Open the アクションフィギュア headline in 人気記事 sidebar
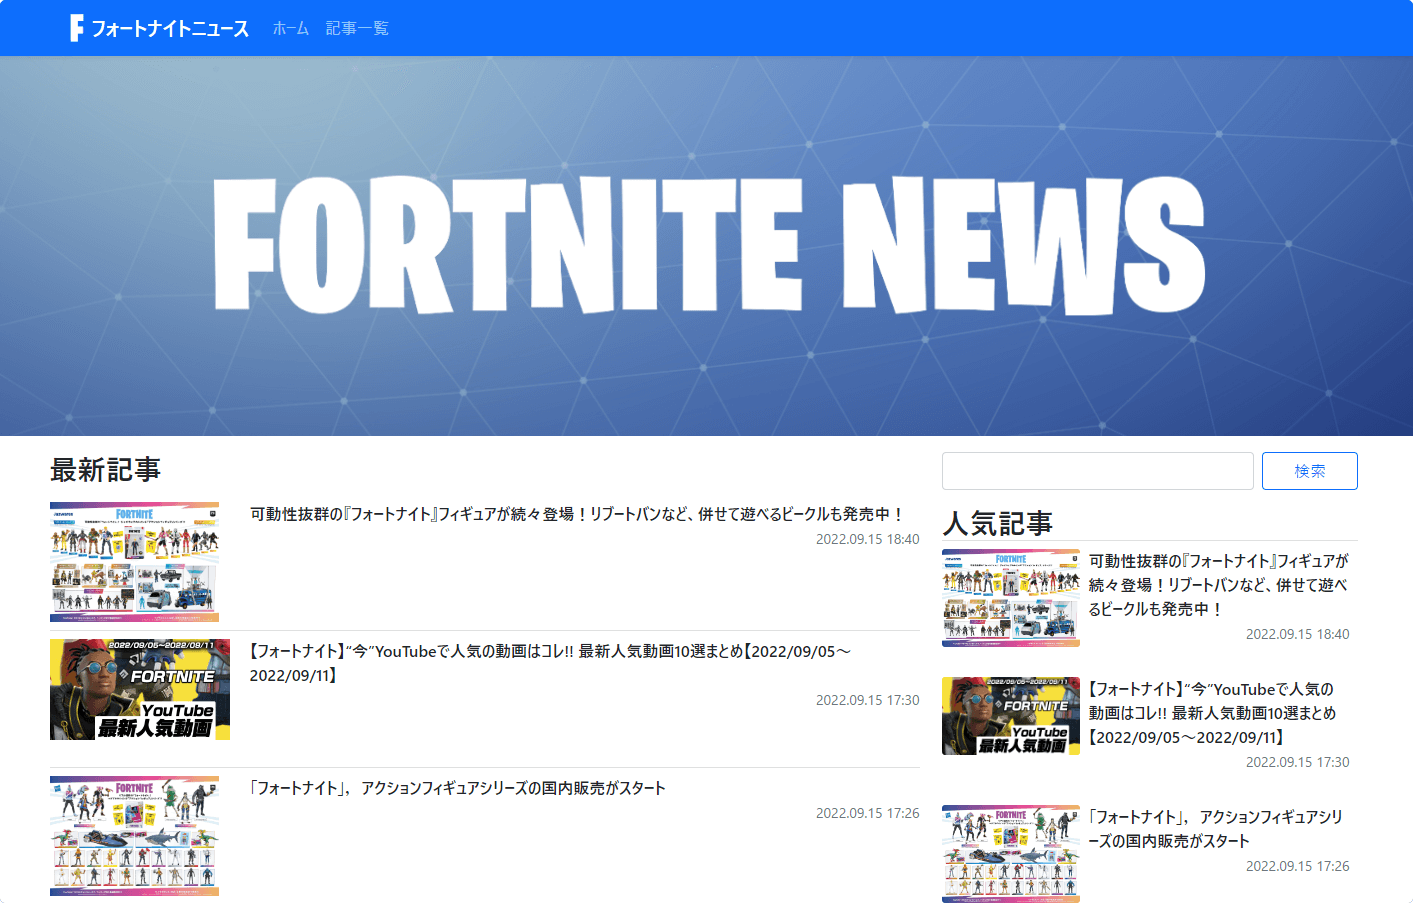 point(1215,829)
